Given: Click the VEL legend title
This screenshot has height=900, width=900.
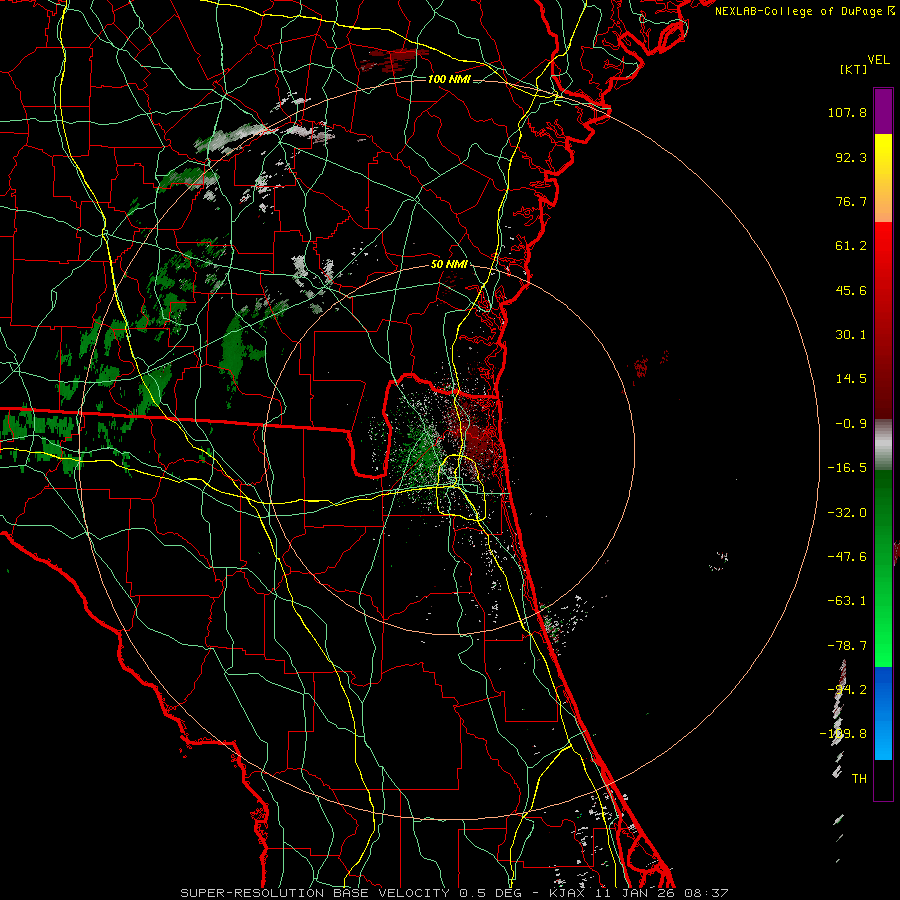Looking at the screenshot, I should [x=878, y=60].
